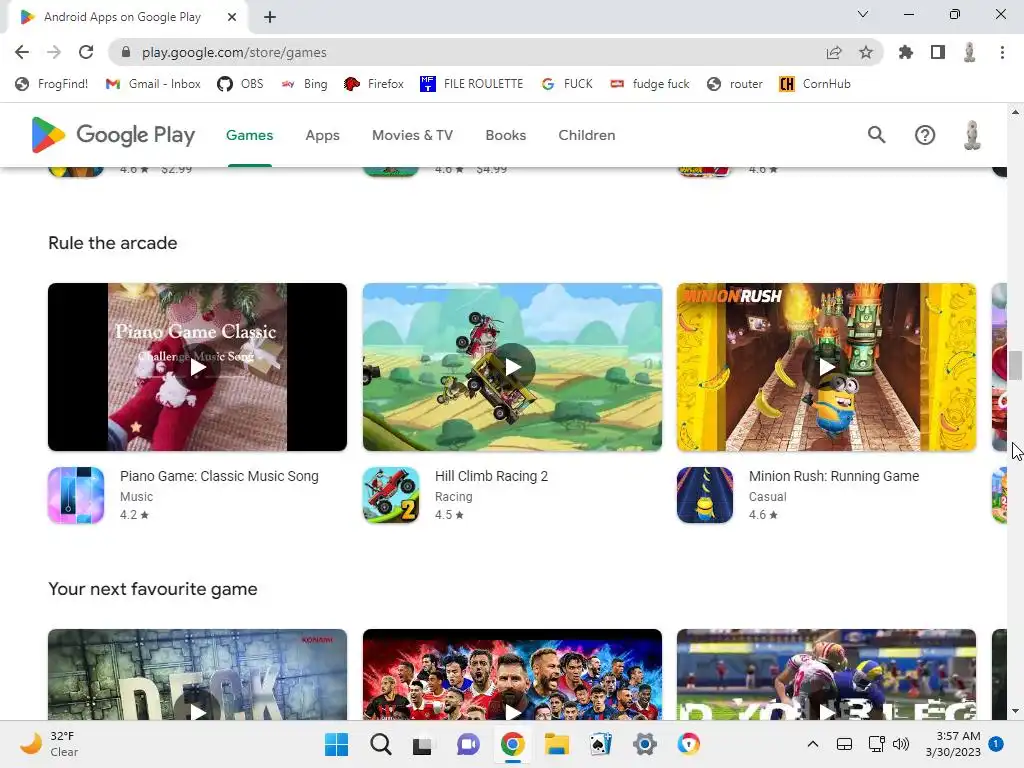Switch to the Movies & TV tab
The width and height of the screenshot is (1024, 768).
click(x=412, y=135)
